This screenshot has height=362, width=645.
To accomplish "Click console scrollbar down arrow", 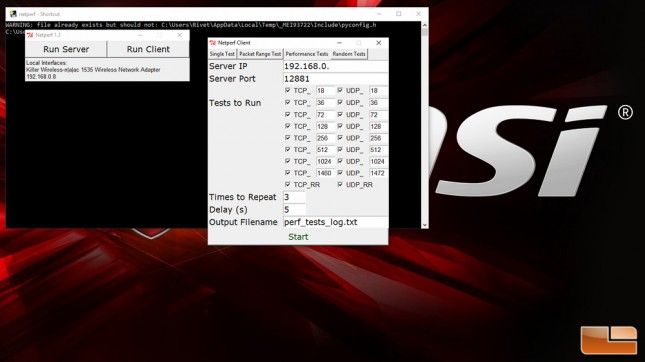I will pyautogui.click(x=425, y=225).
